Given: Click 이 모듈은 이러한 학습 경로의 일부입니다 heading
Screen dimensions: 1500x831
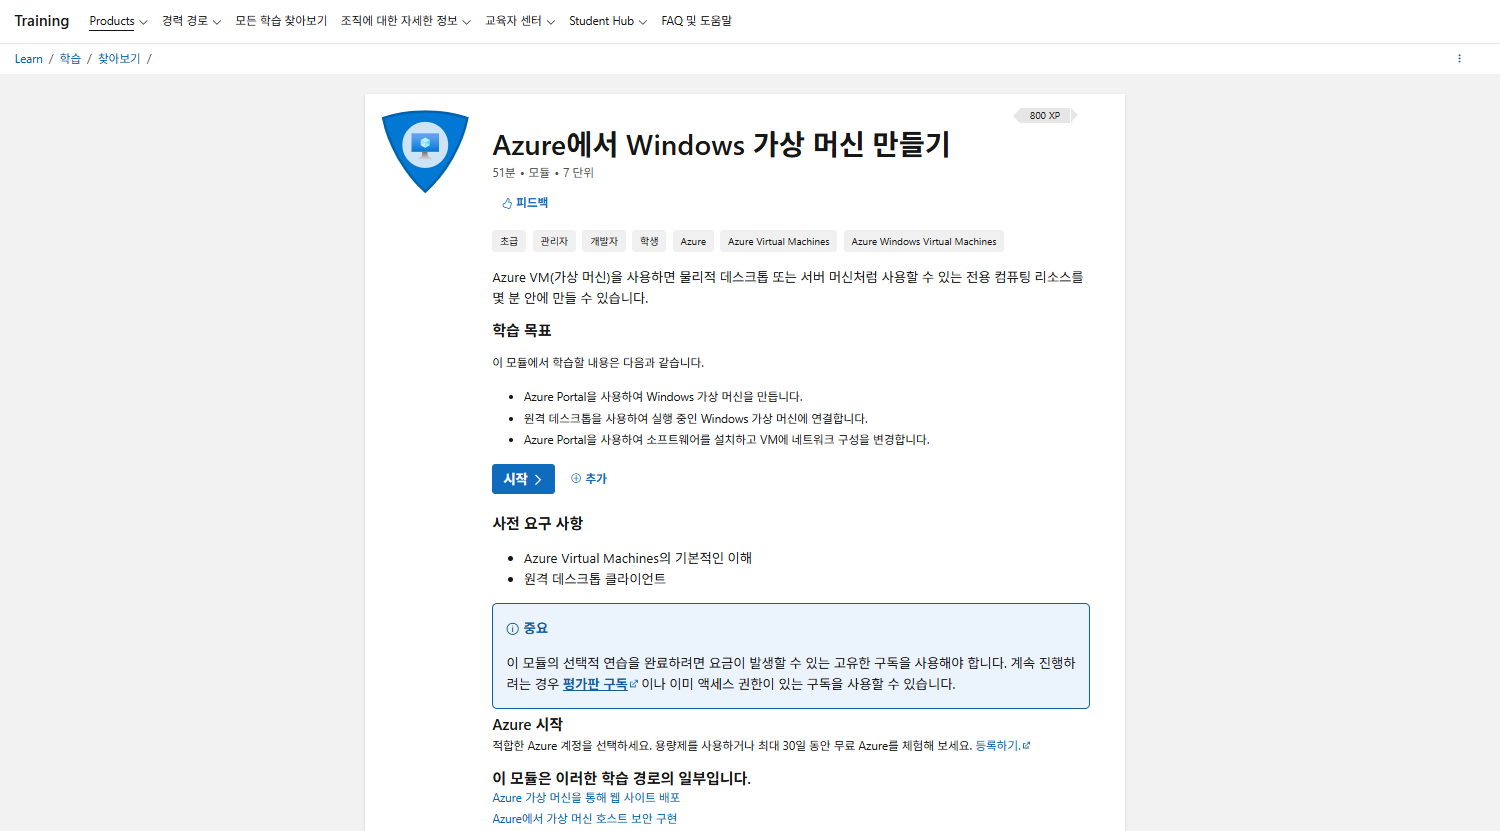Looking at the screenshot, I should point(621,778).
